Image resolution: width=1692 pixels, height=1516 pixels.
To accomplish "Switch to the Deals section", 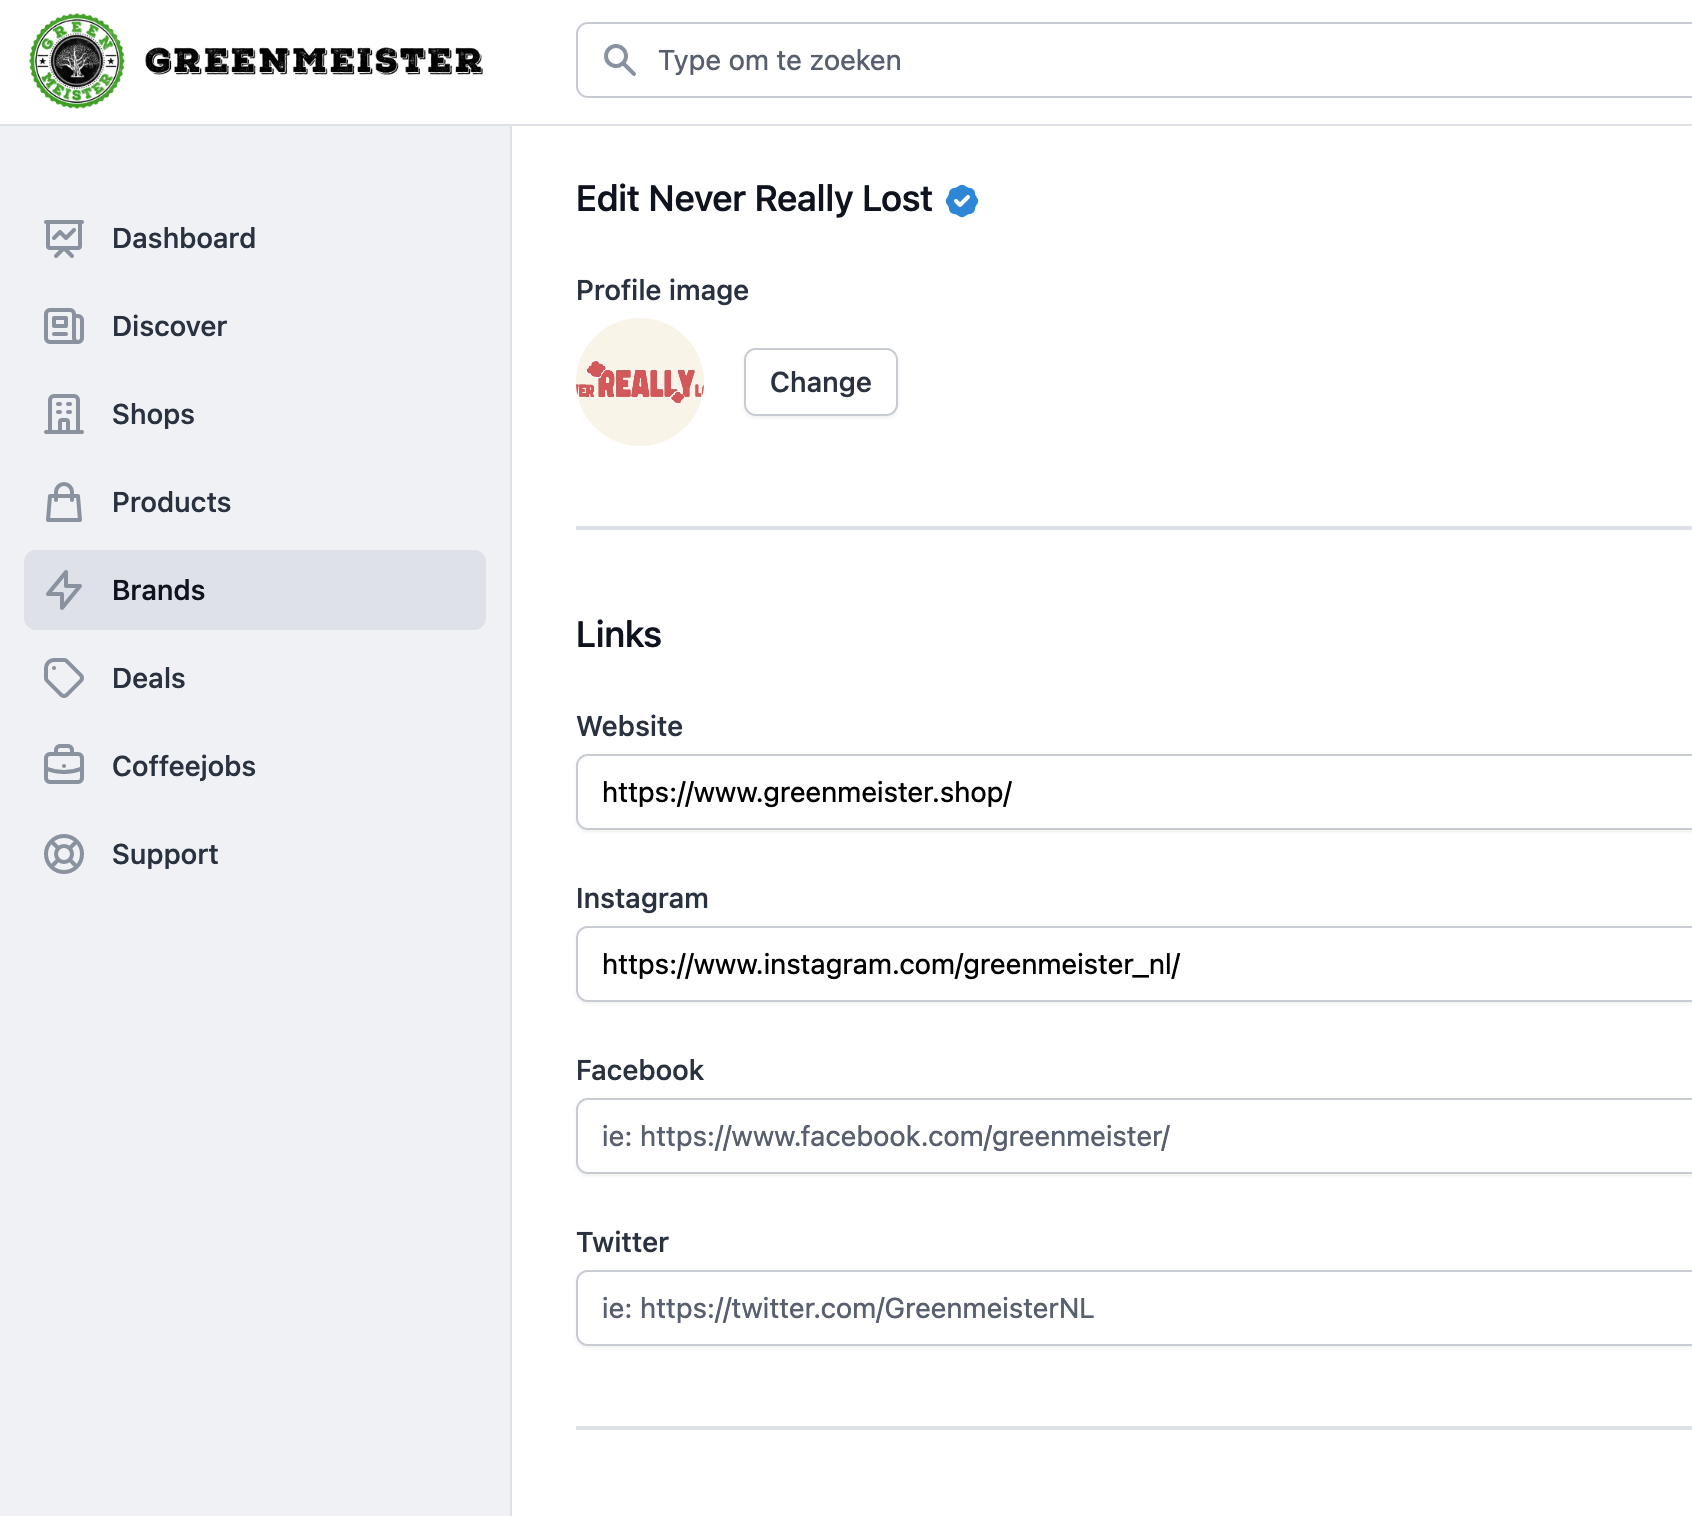I will tap(148, 678).
